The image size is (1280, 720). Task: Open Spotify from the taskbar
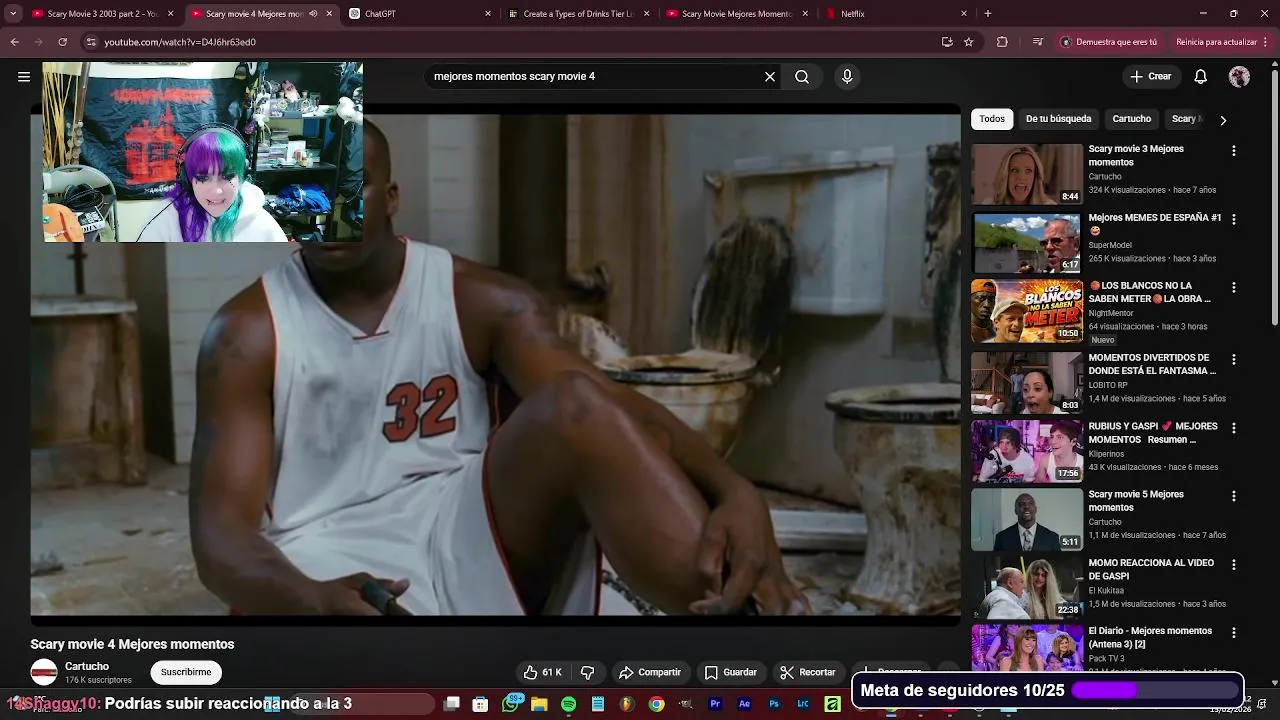[569, 704]
